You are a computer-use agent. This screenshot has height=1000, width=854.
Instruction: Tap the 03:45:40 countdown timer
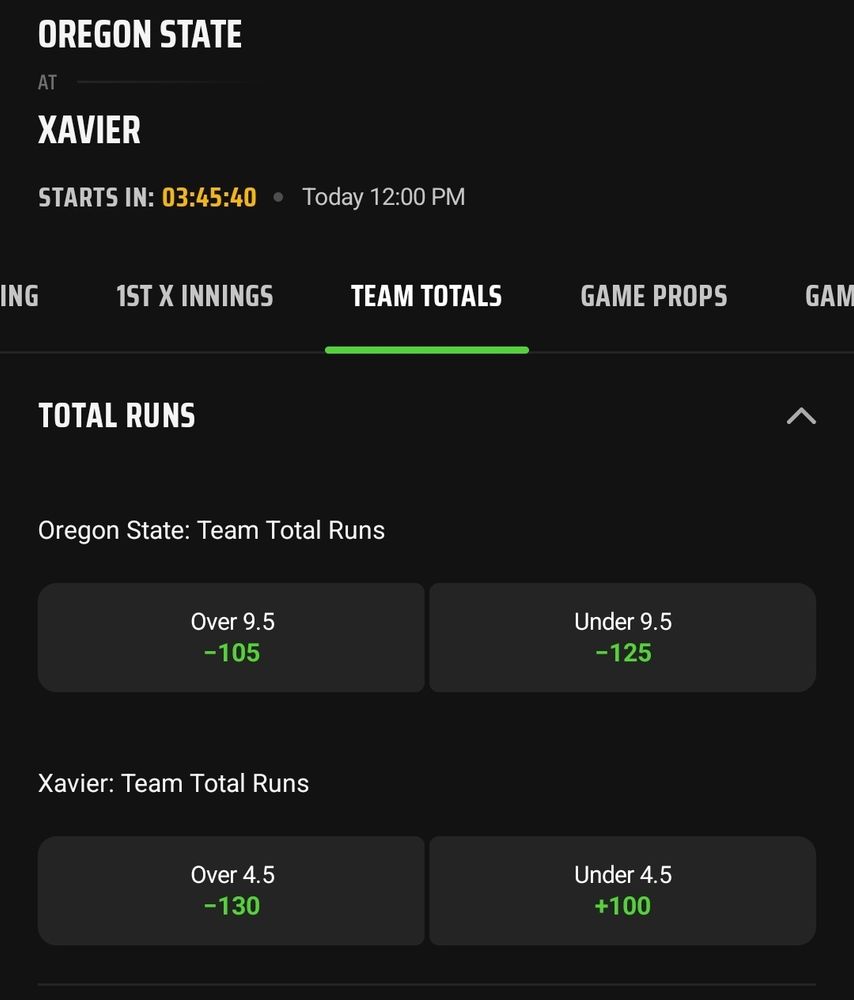pyautogui.click(x=209, y=197)
